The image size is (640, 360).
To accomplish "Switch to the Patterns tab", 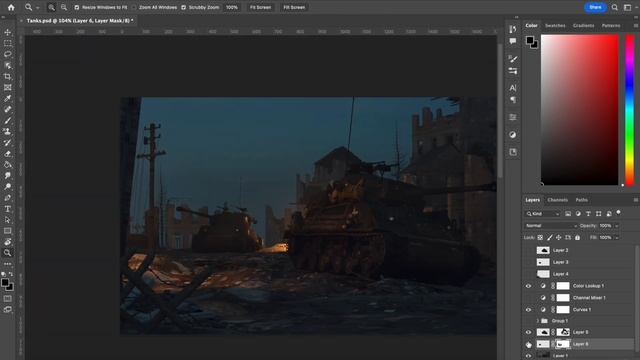I will pos(611,25).
